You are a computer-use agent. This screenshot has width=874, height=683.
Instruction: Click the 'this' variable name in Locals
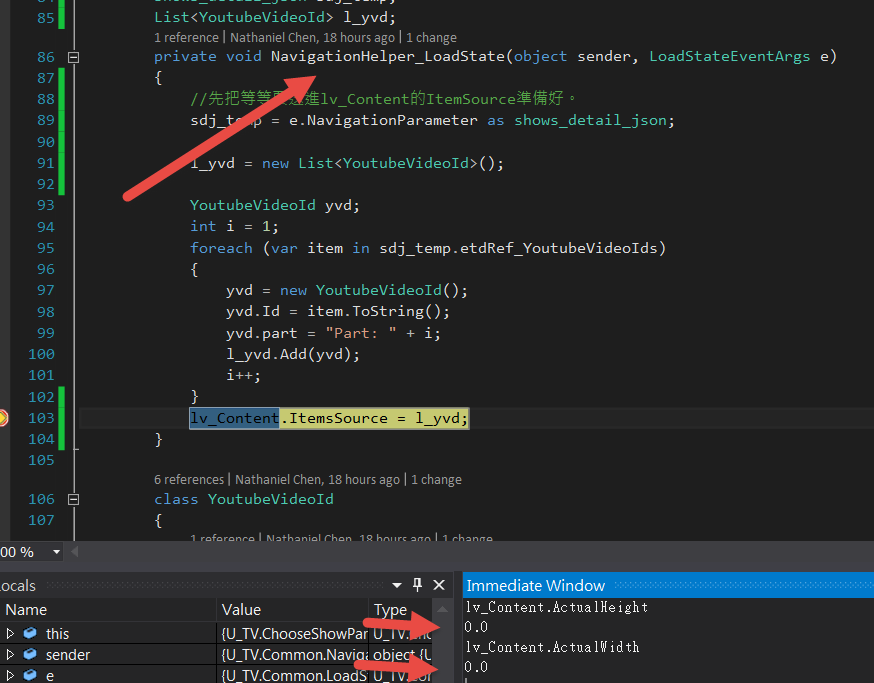[57, 633]
